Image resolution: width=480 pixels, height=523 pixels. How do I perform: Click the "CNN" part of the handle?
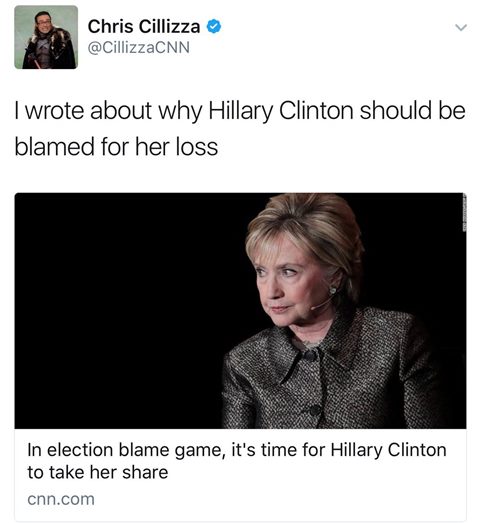172,47
